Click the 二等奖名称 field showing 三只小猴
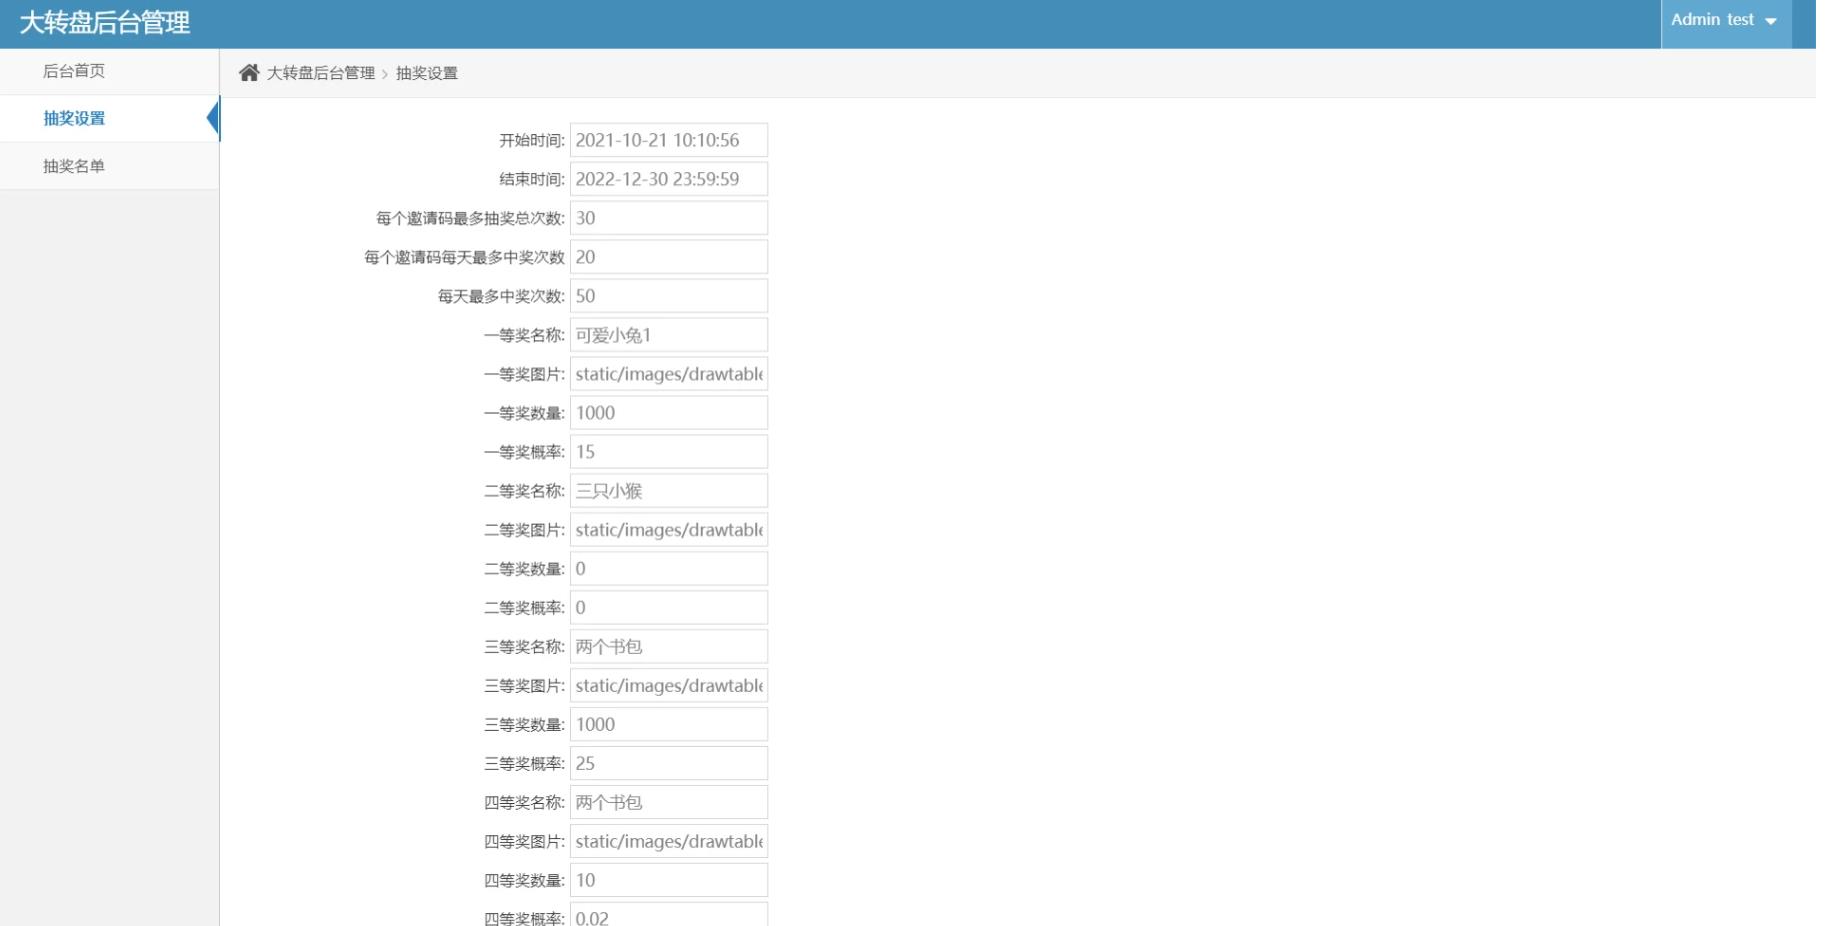Screen dimensions: 1827x926 (668, 490)
